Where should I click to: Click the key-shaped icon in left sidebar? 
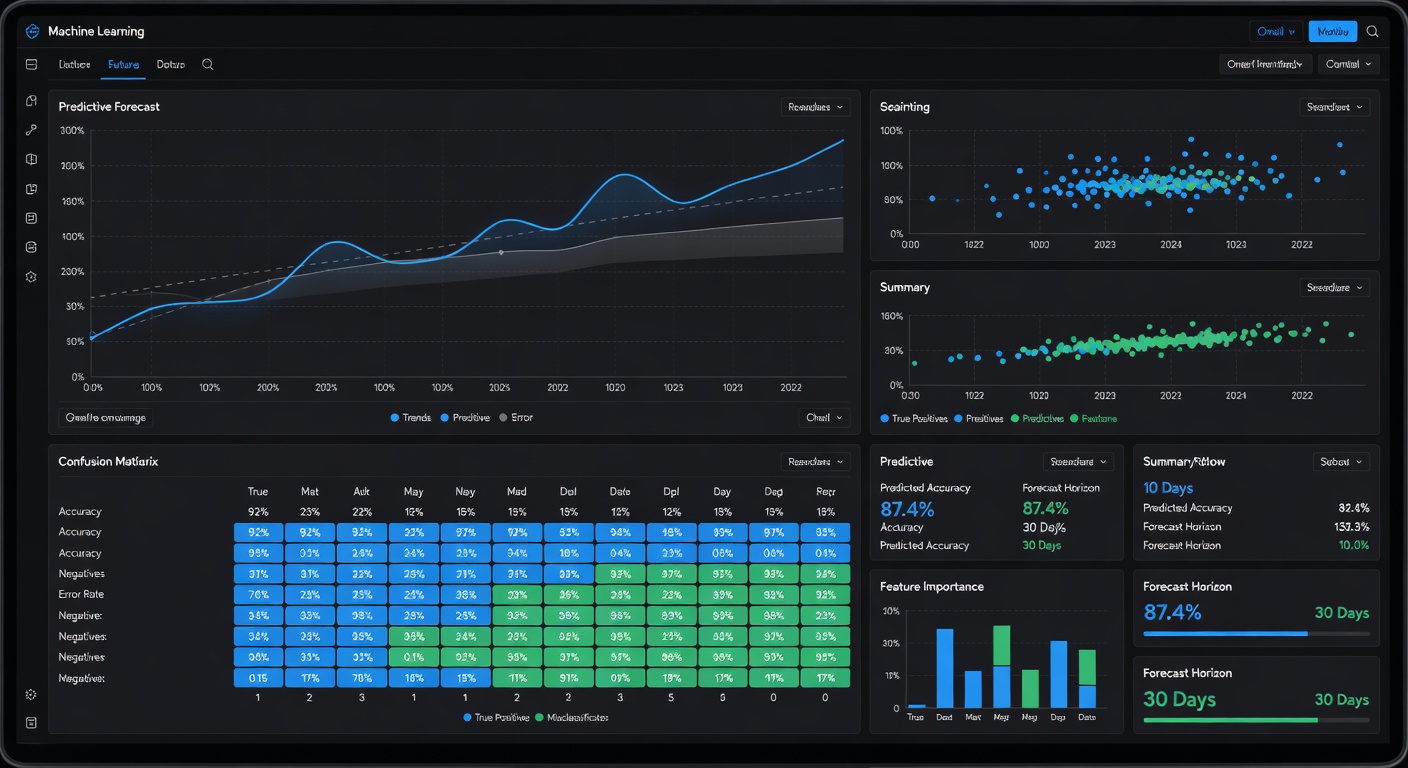pyautogui.click(x=32, y=130)
